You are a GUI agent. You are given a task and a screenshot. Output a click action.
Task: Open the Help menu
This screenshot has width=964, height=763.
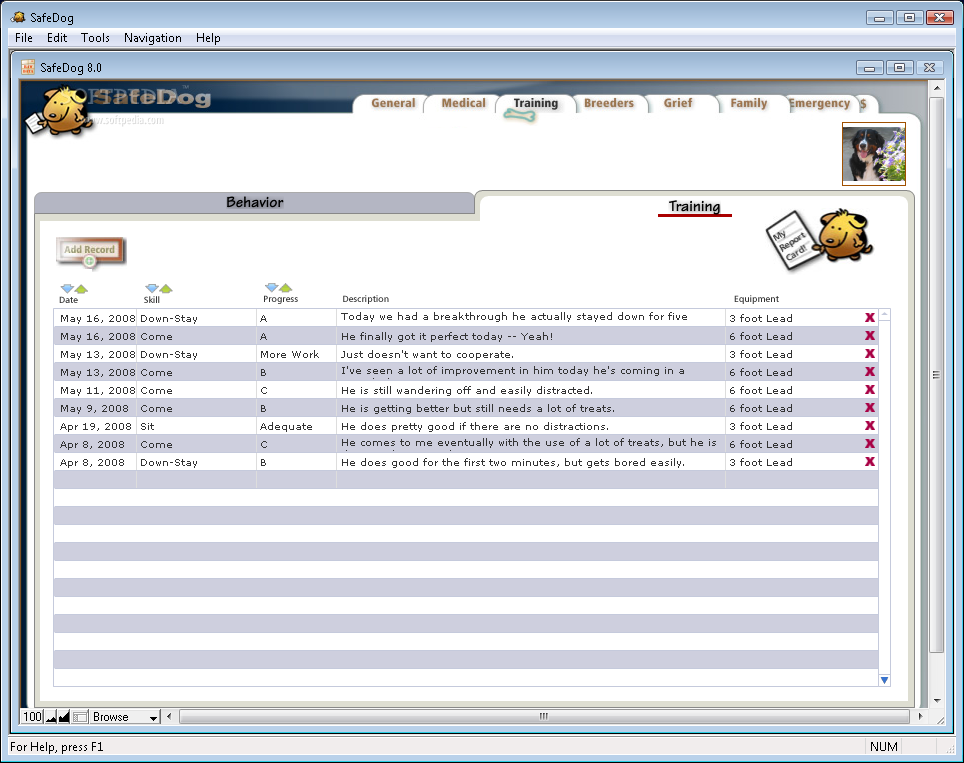208,38
